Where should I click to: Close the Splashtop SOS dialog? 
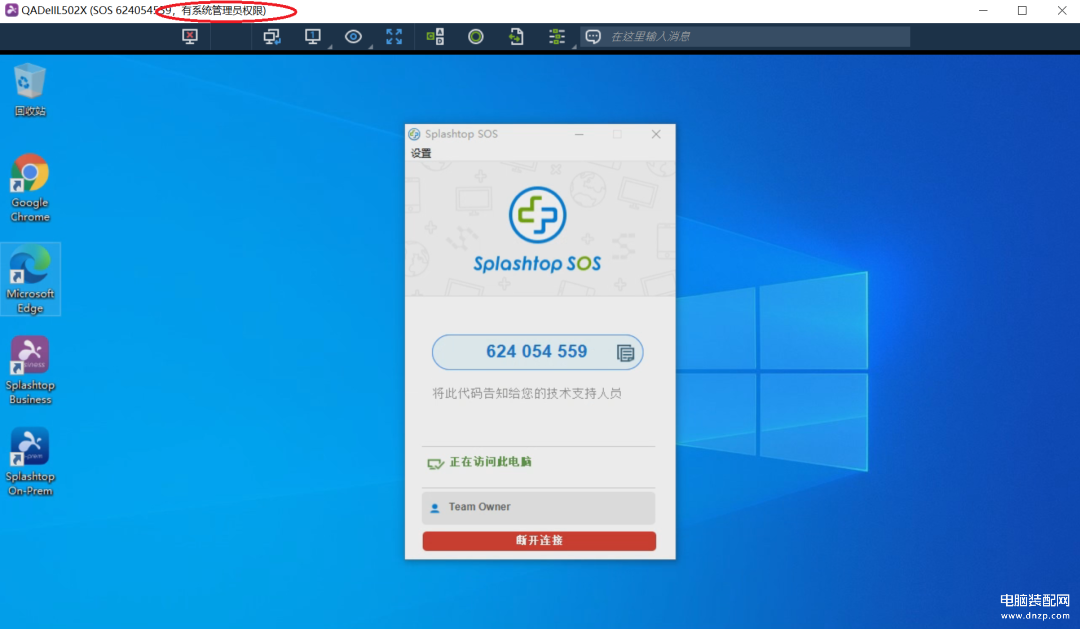tap(656, 134)
